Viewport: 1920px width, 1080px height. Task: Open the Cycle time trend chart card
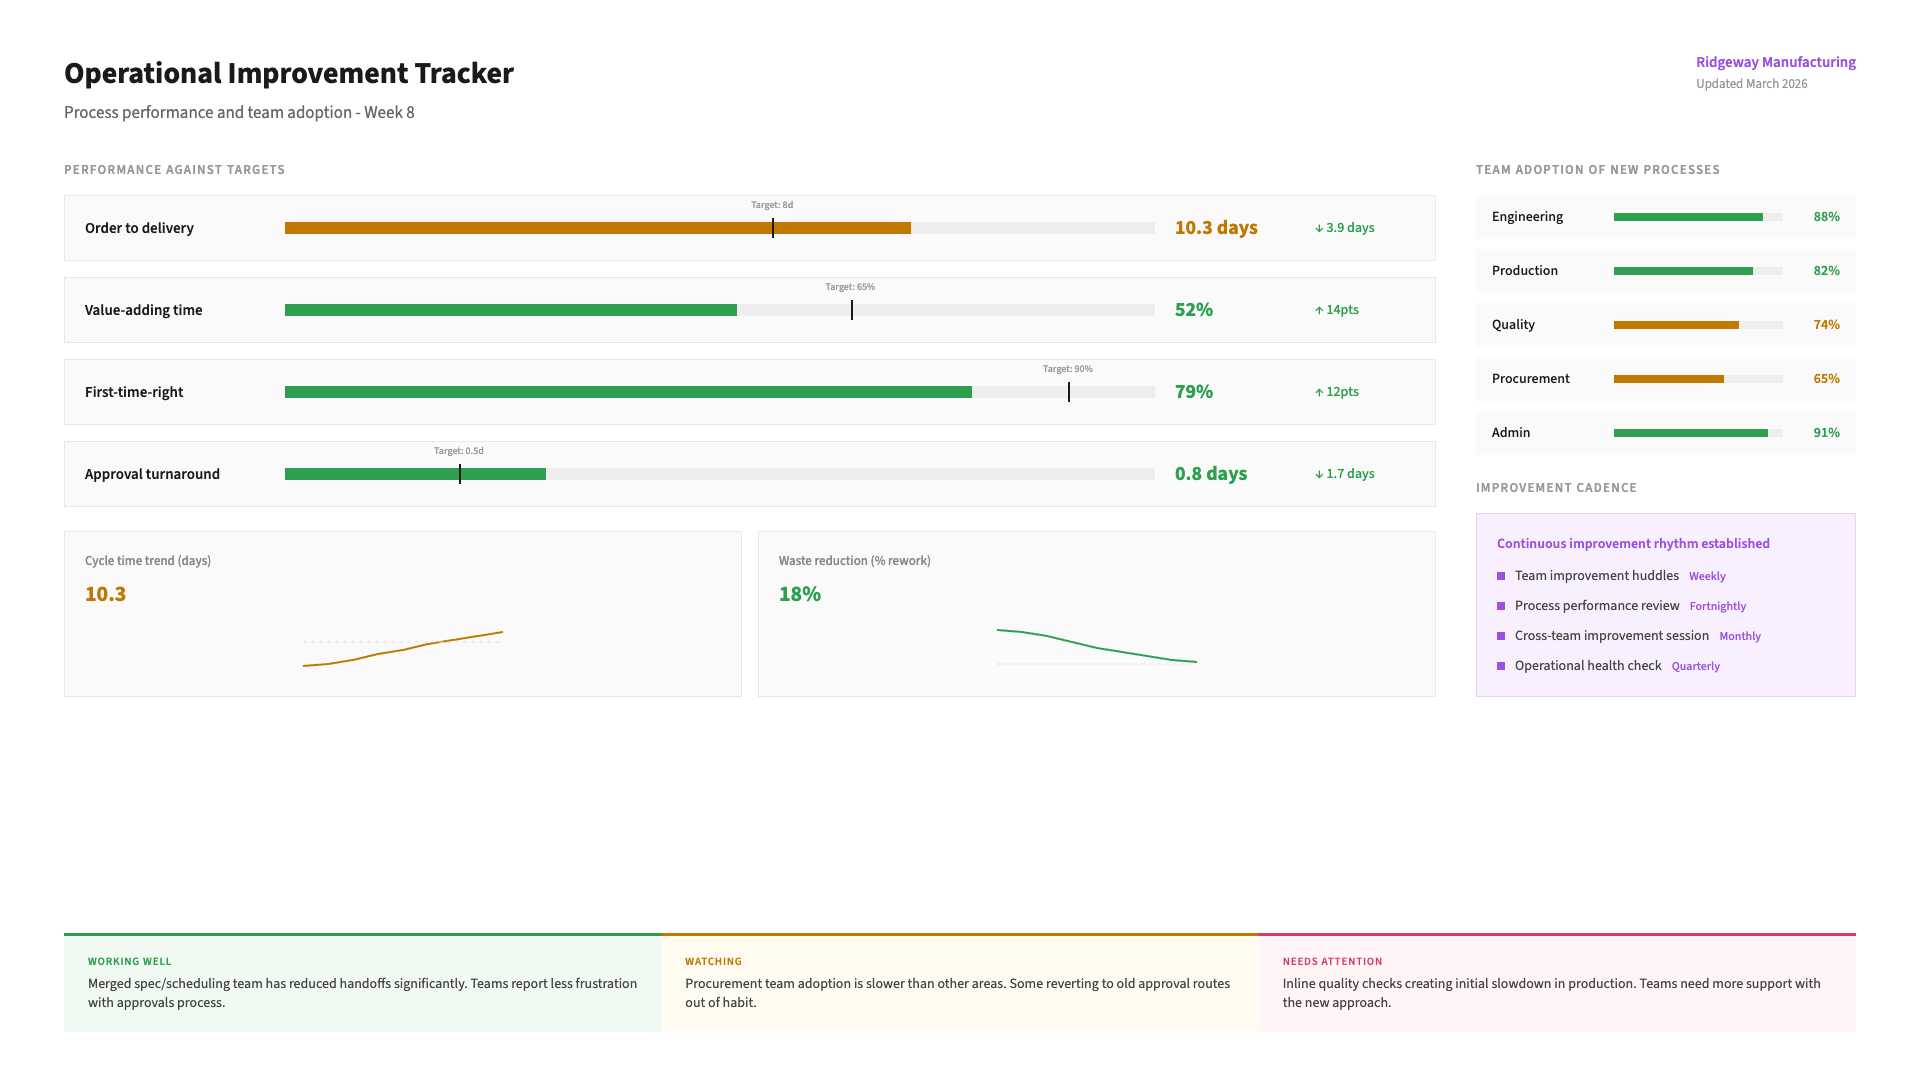click(402, 614)
